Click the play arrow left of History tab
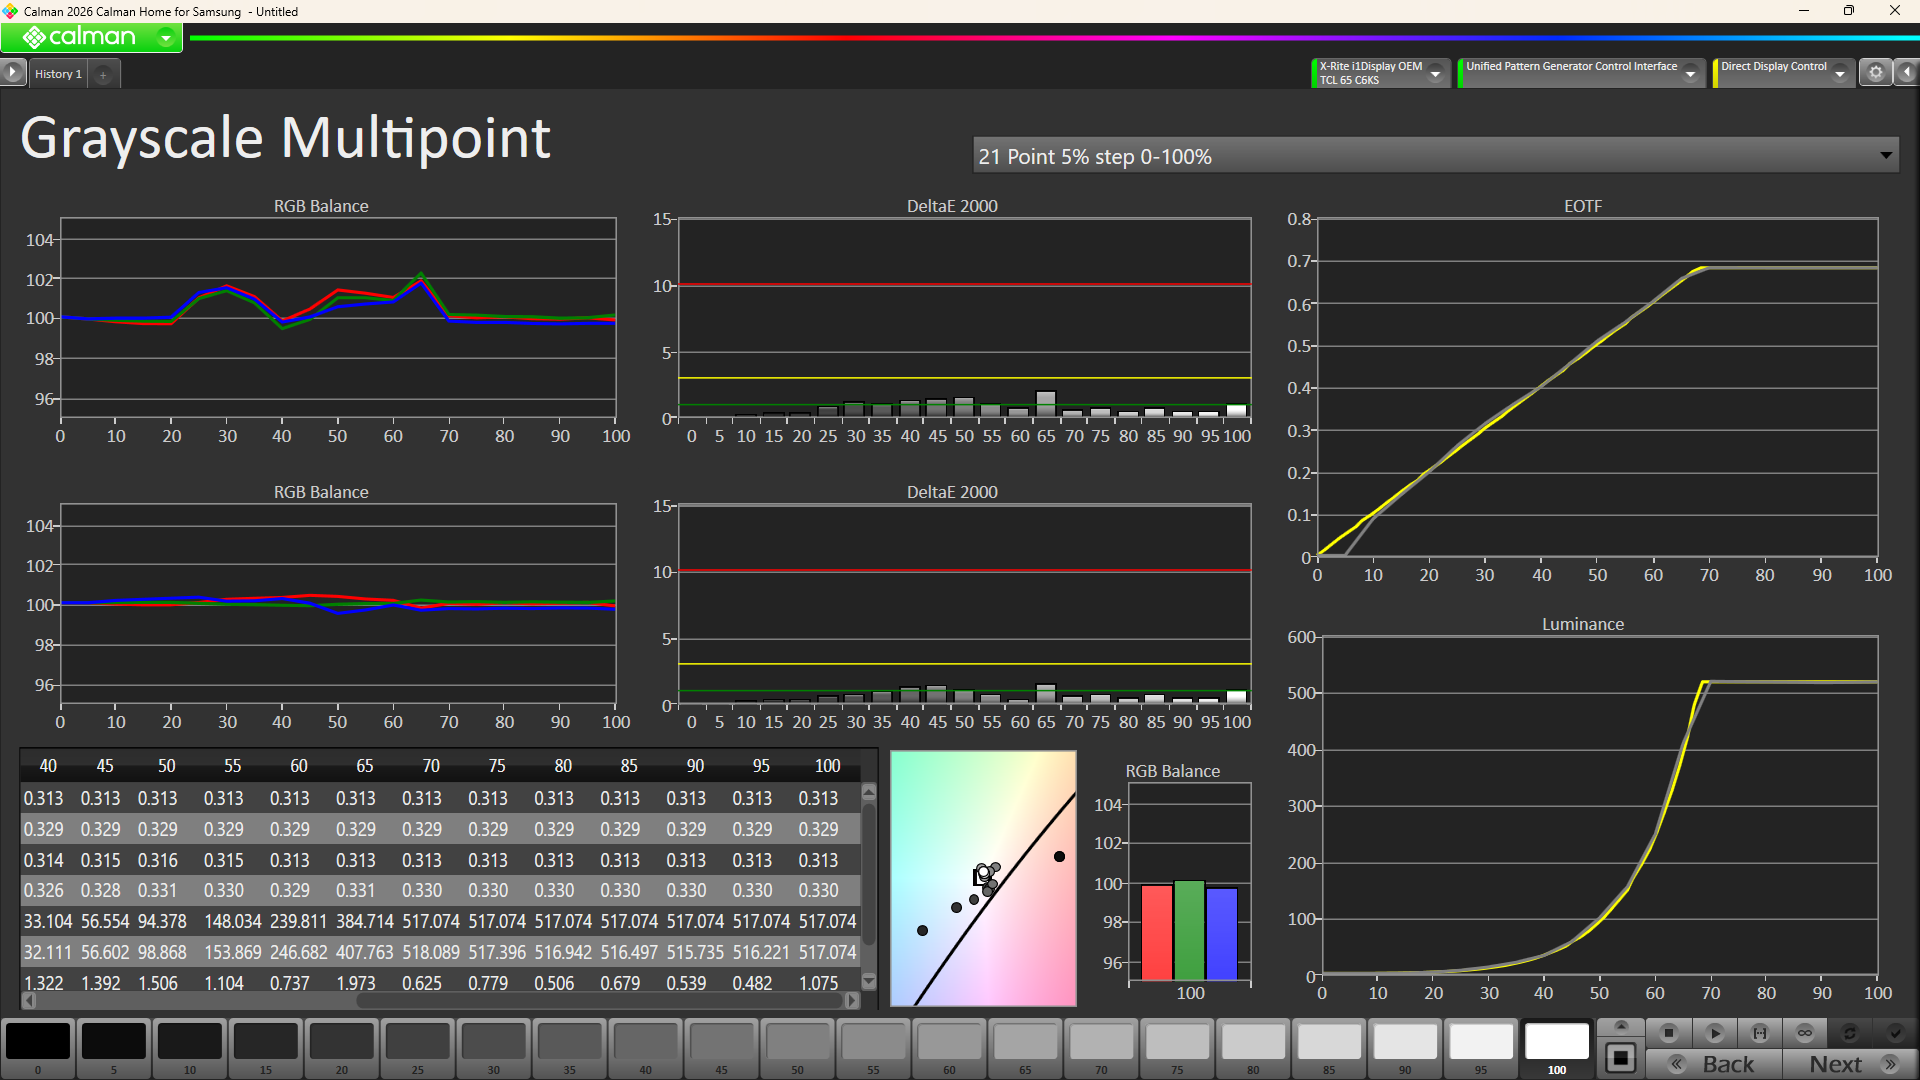Screen dimensions: 1920x1080 click(x=12, y=72)
